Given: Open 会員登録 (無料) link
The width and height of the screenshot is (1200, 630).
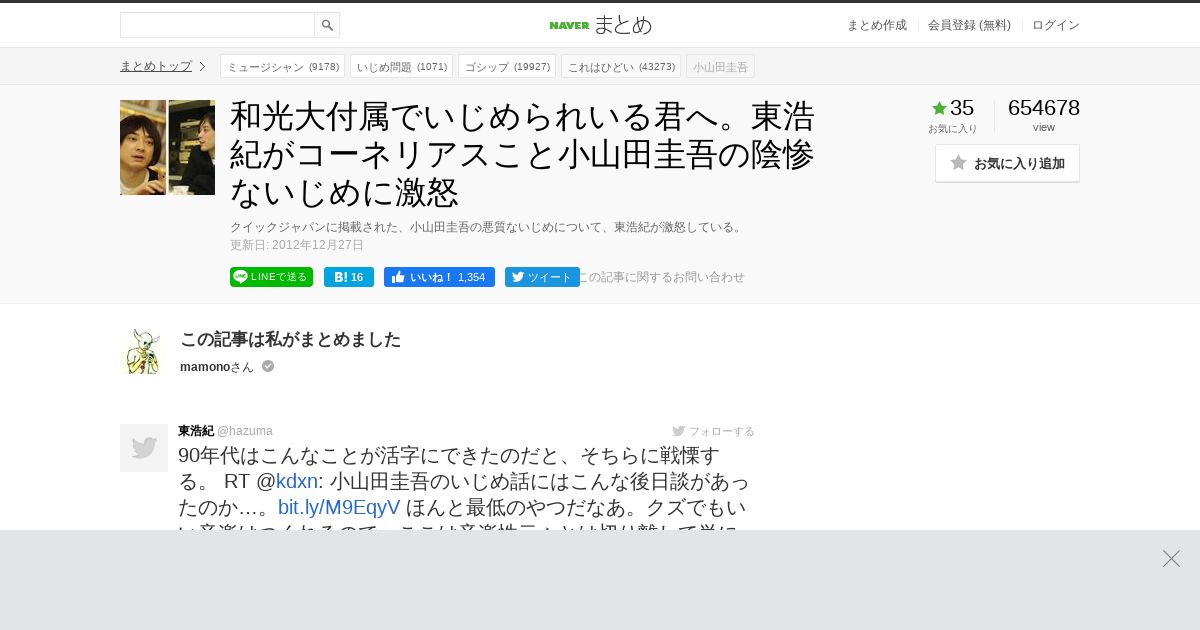Looking at the screenshot, I should (969, 25).
